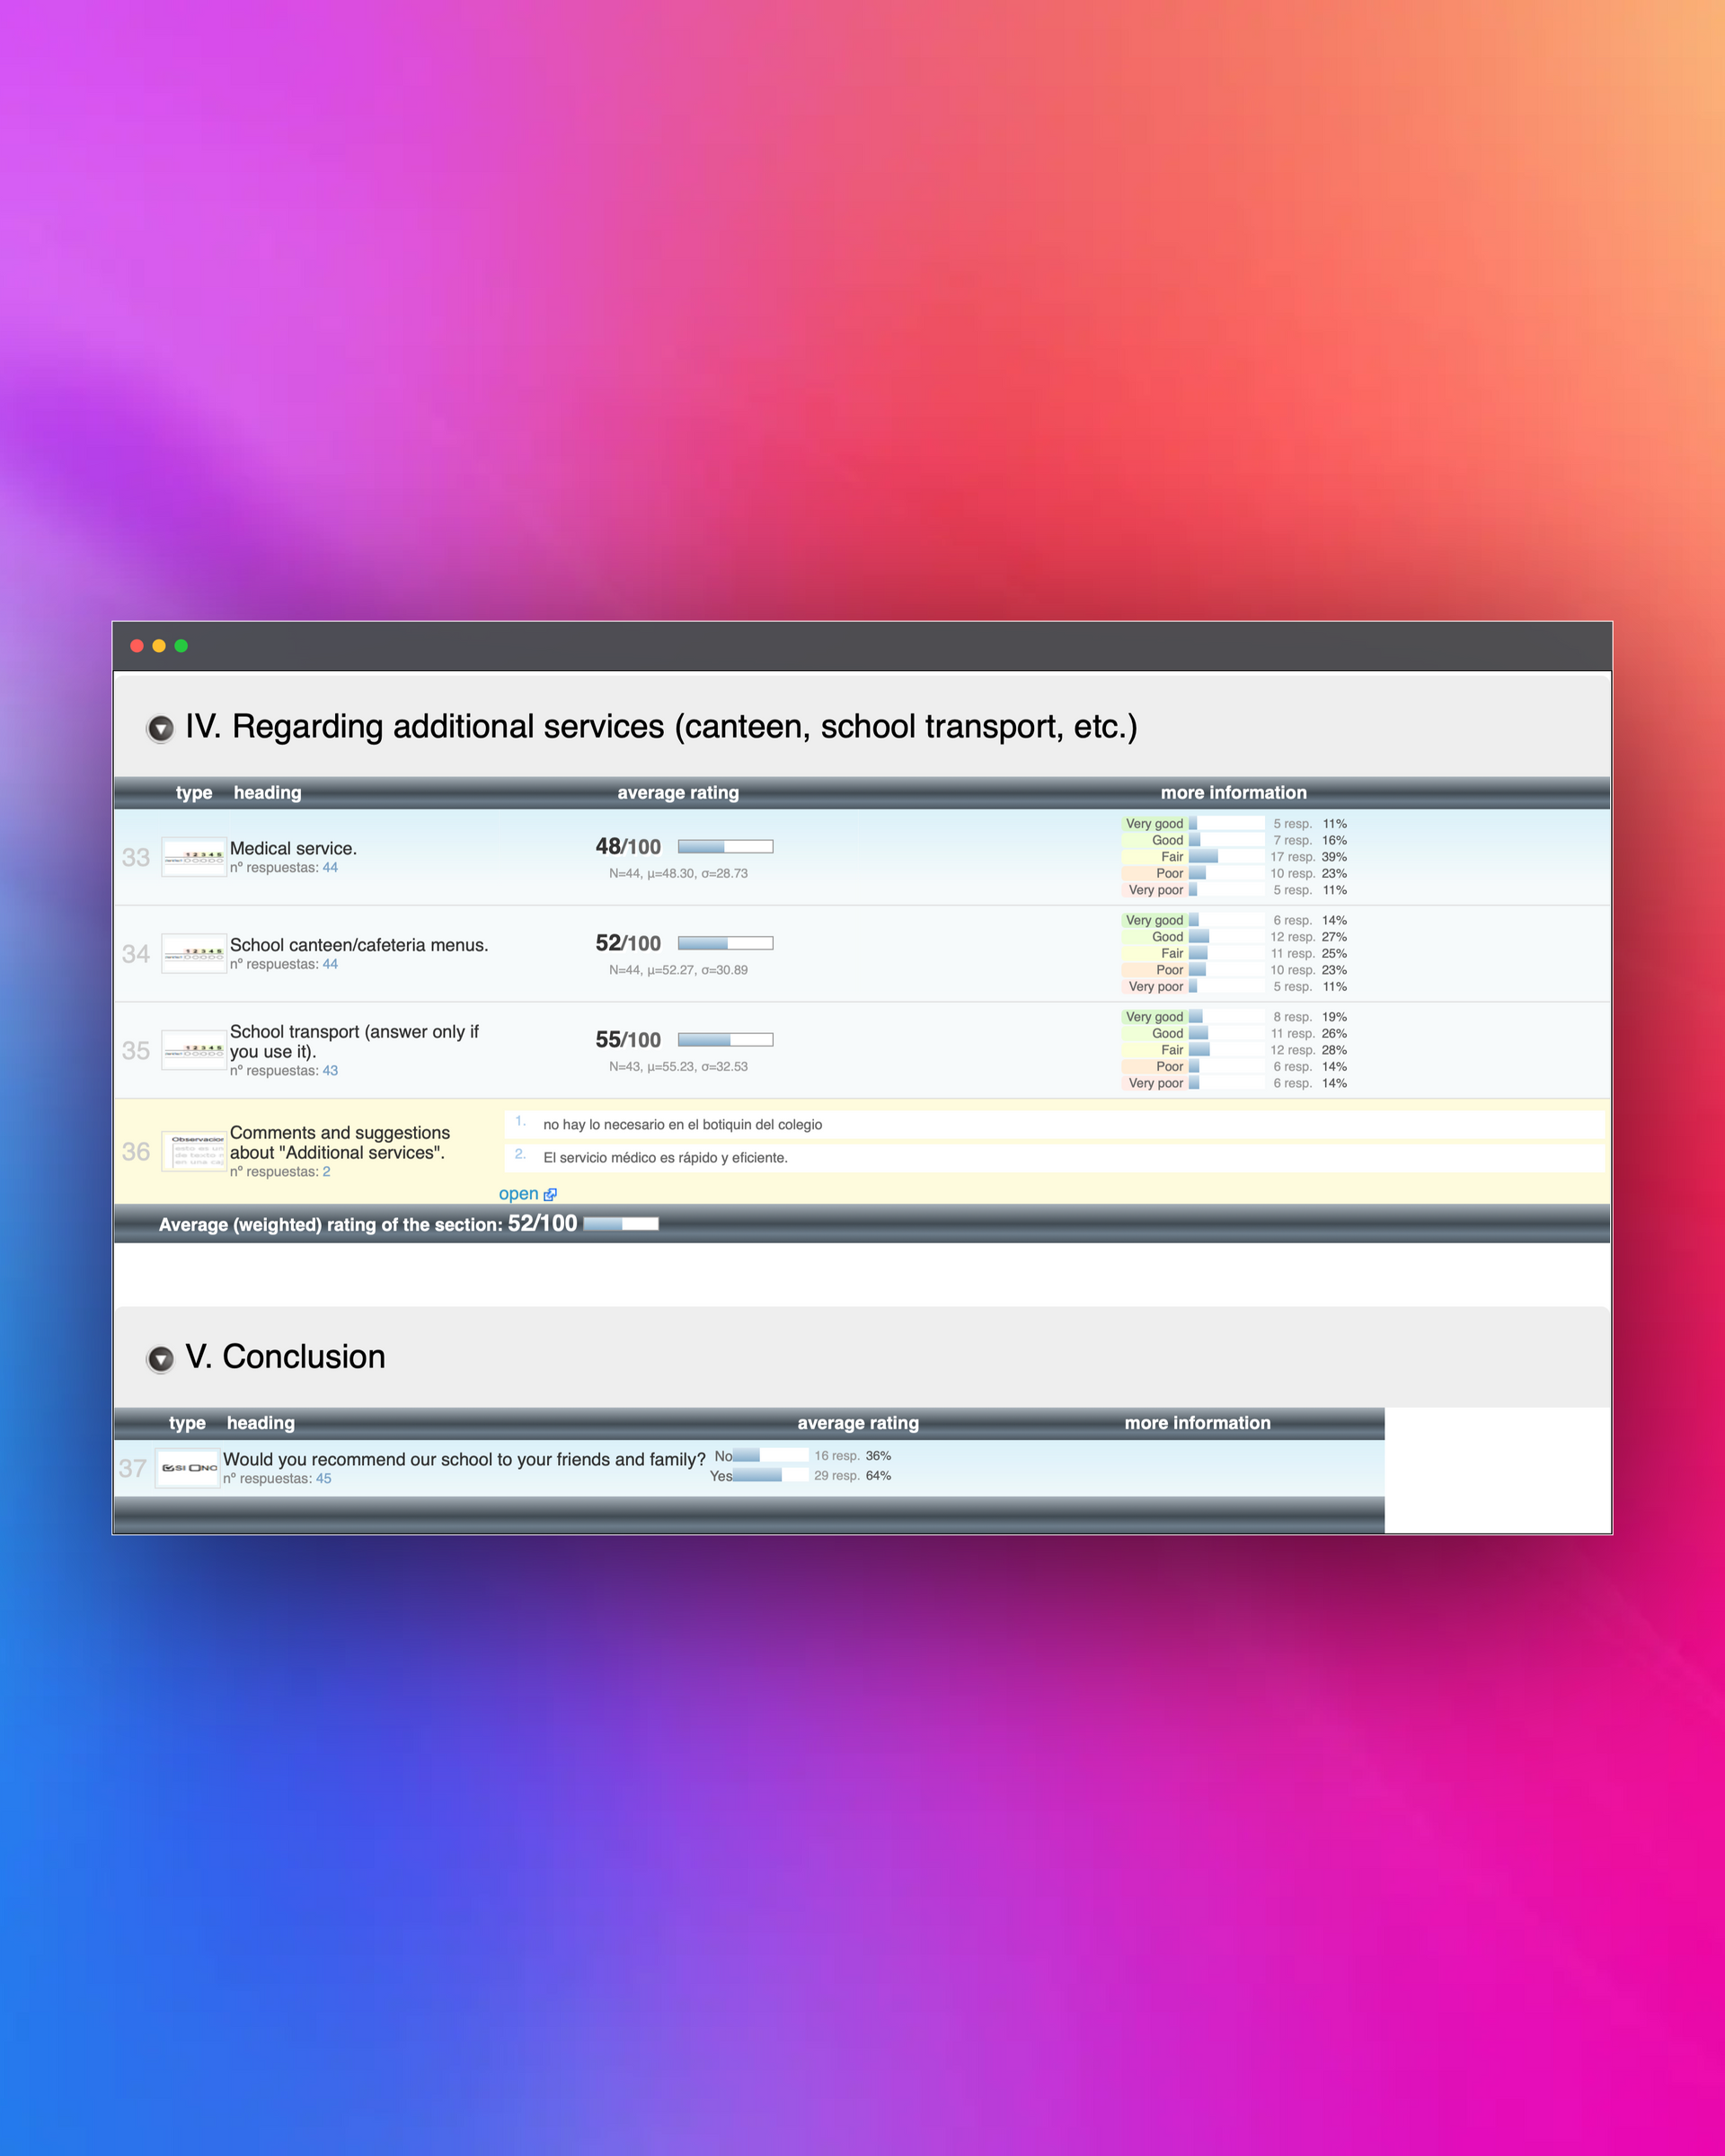
Task: Click response count 45 for recommend question
Action: tap(323, 1479)
